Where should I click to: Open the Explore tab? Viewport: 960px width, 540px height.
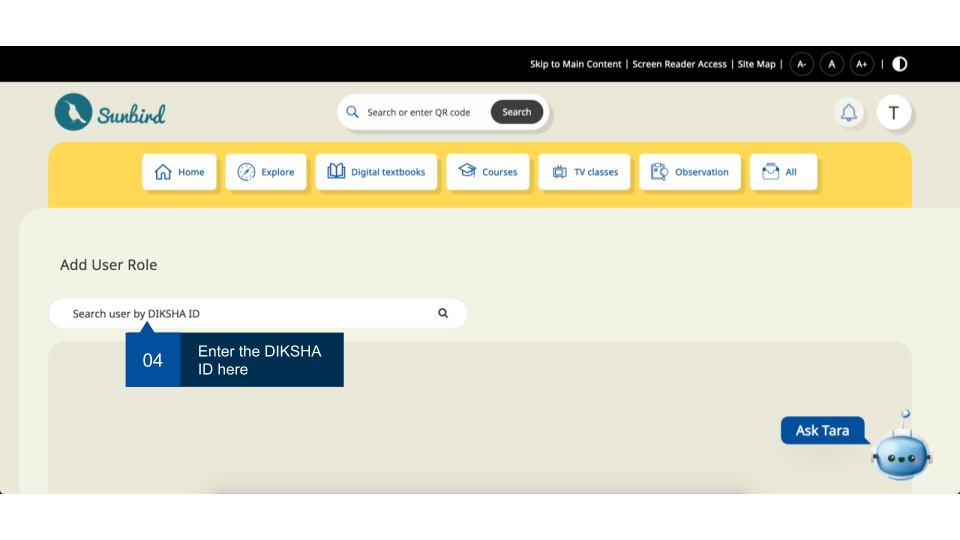click(266, 172)
